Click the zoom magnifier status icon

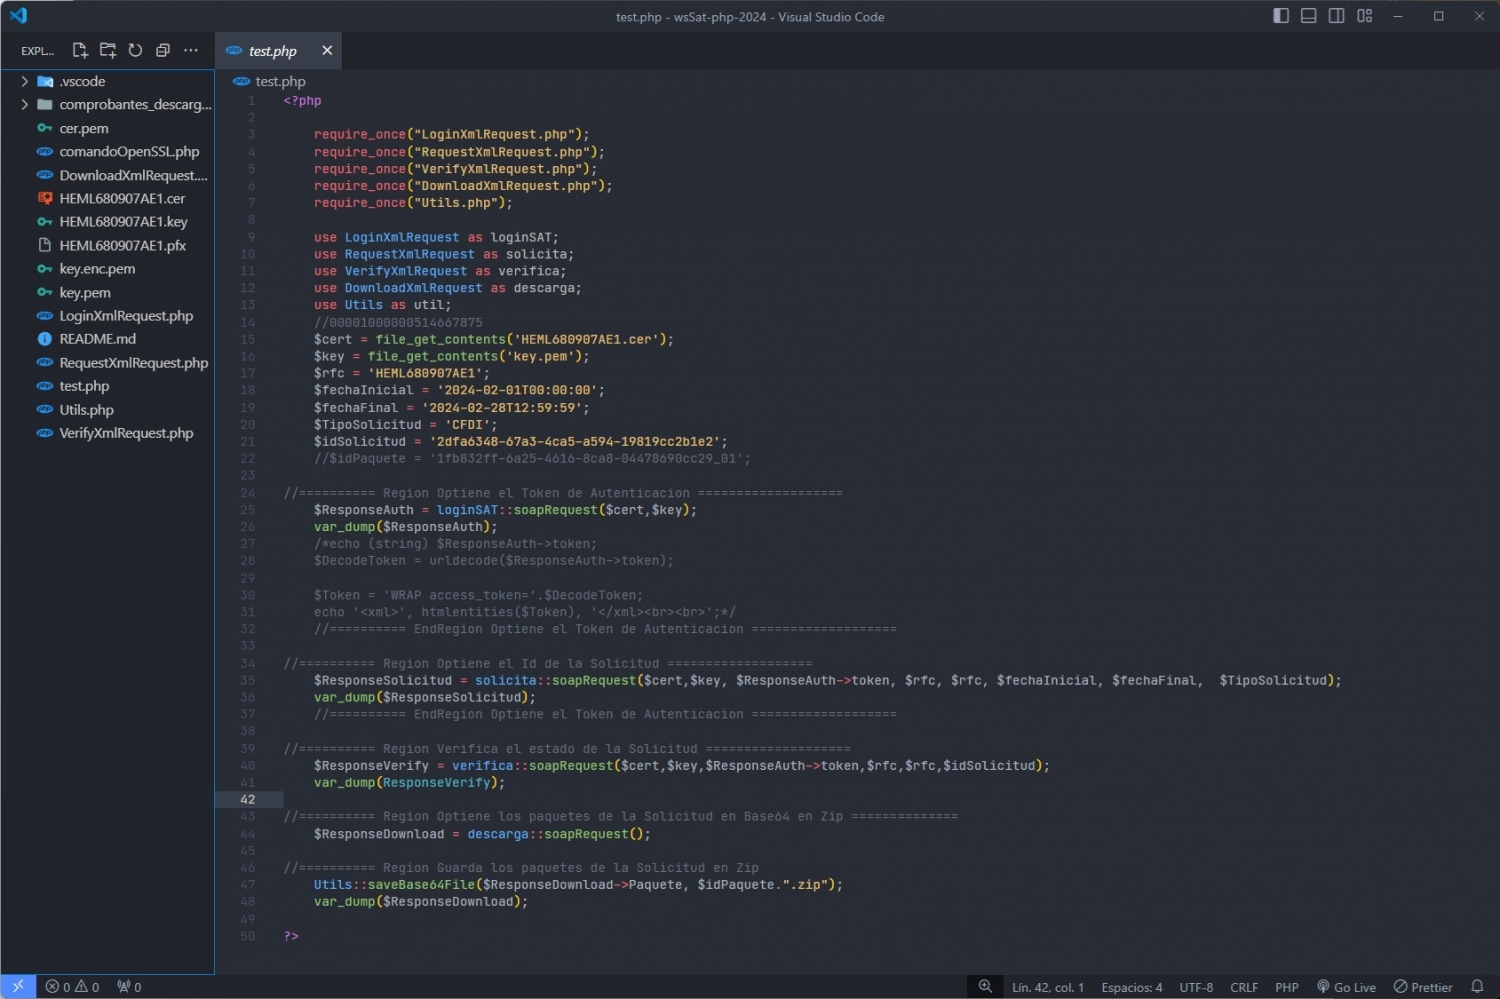coord(985,986)
